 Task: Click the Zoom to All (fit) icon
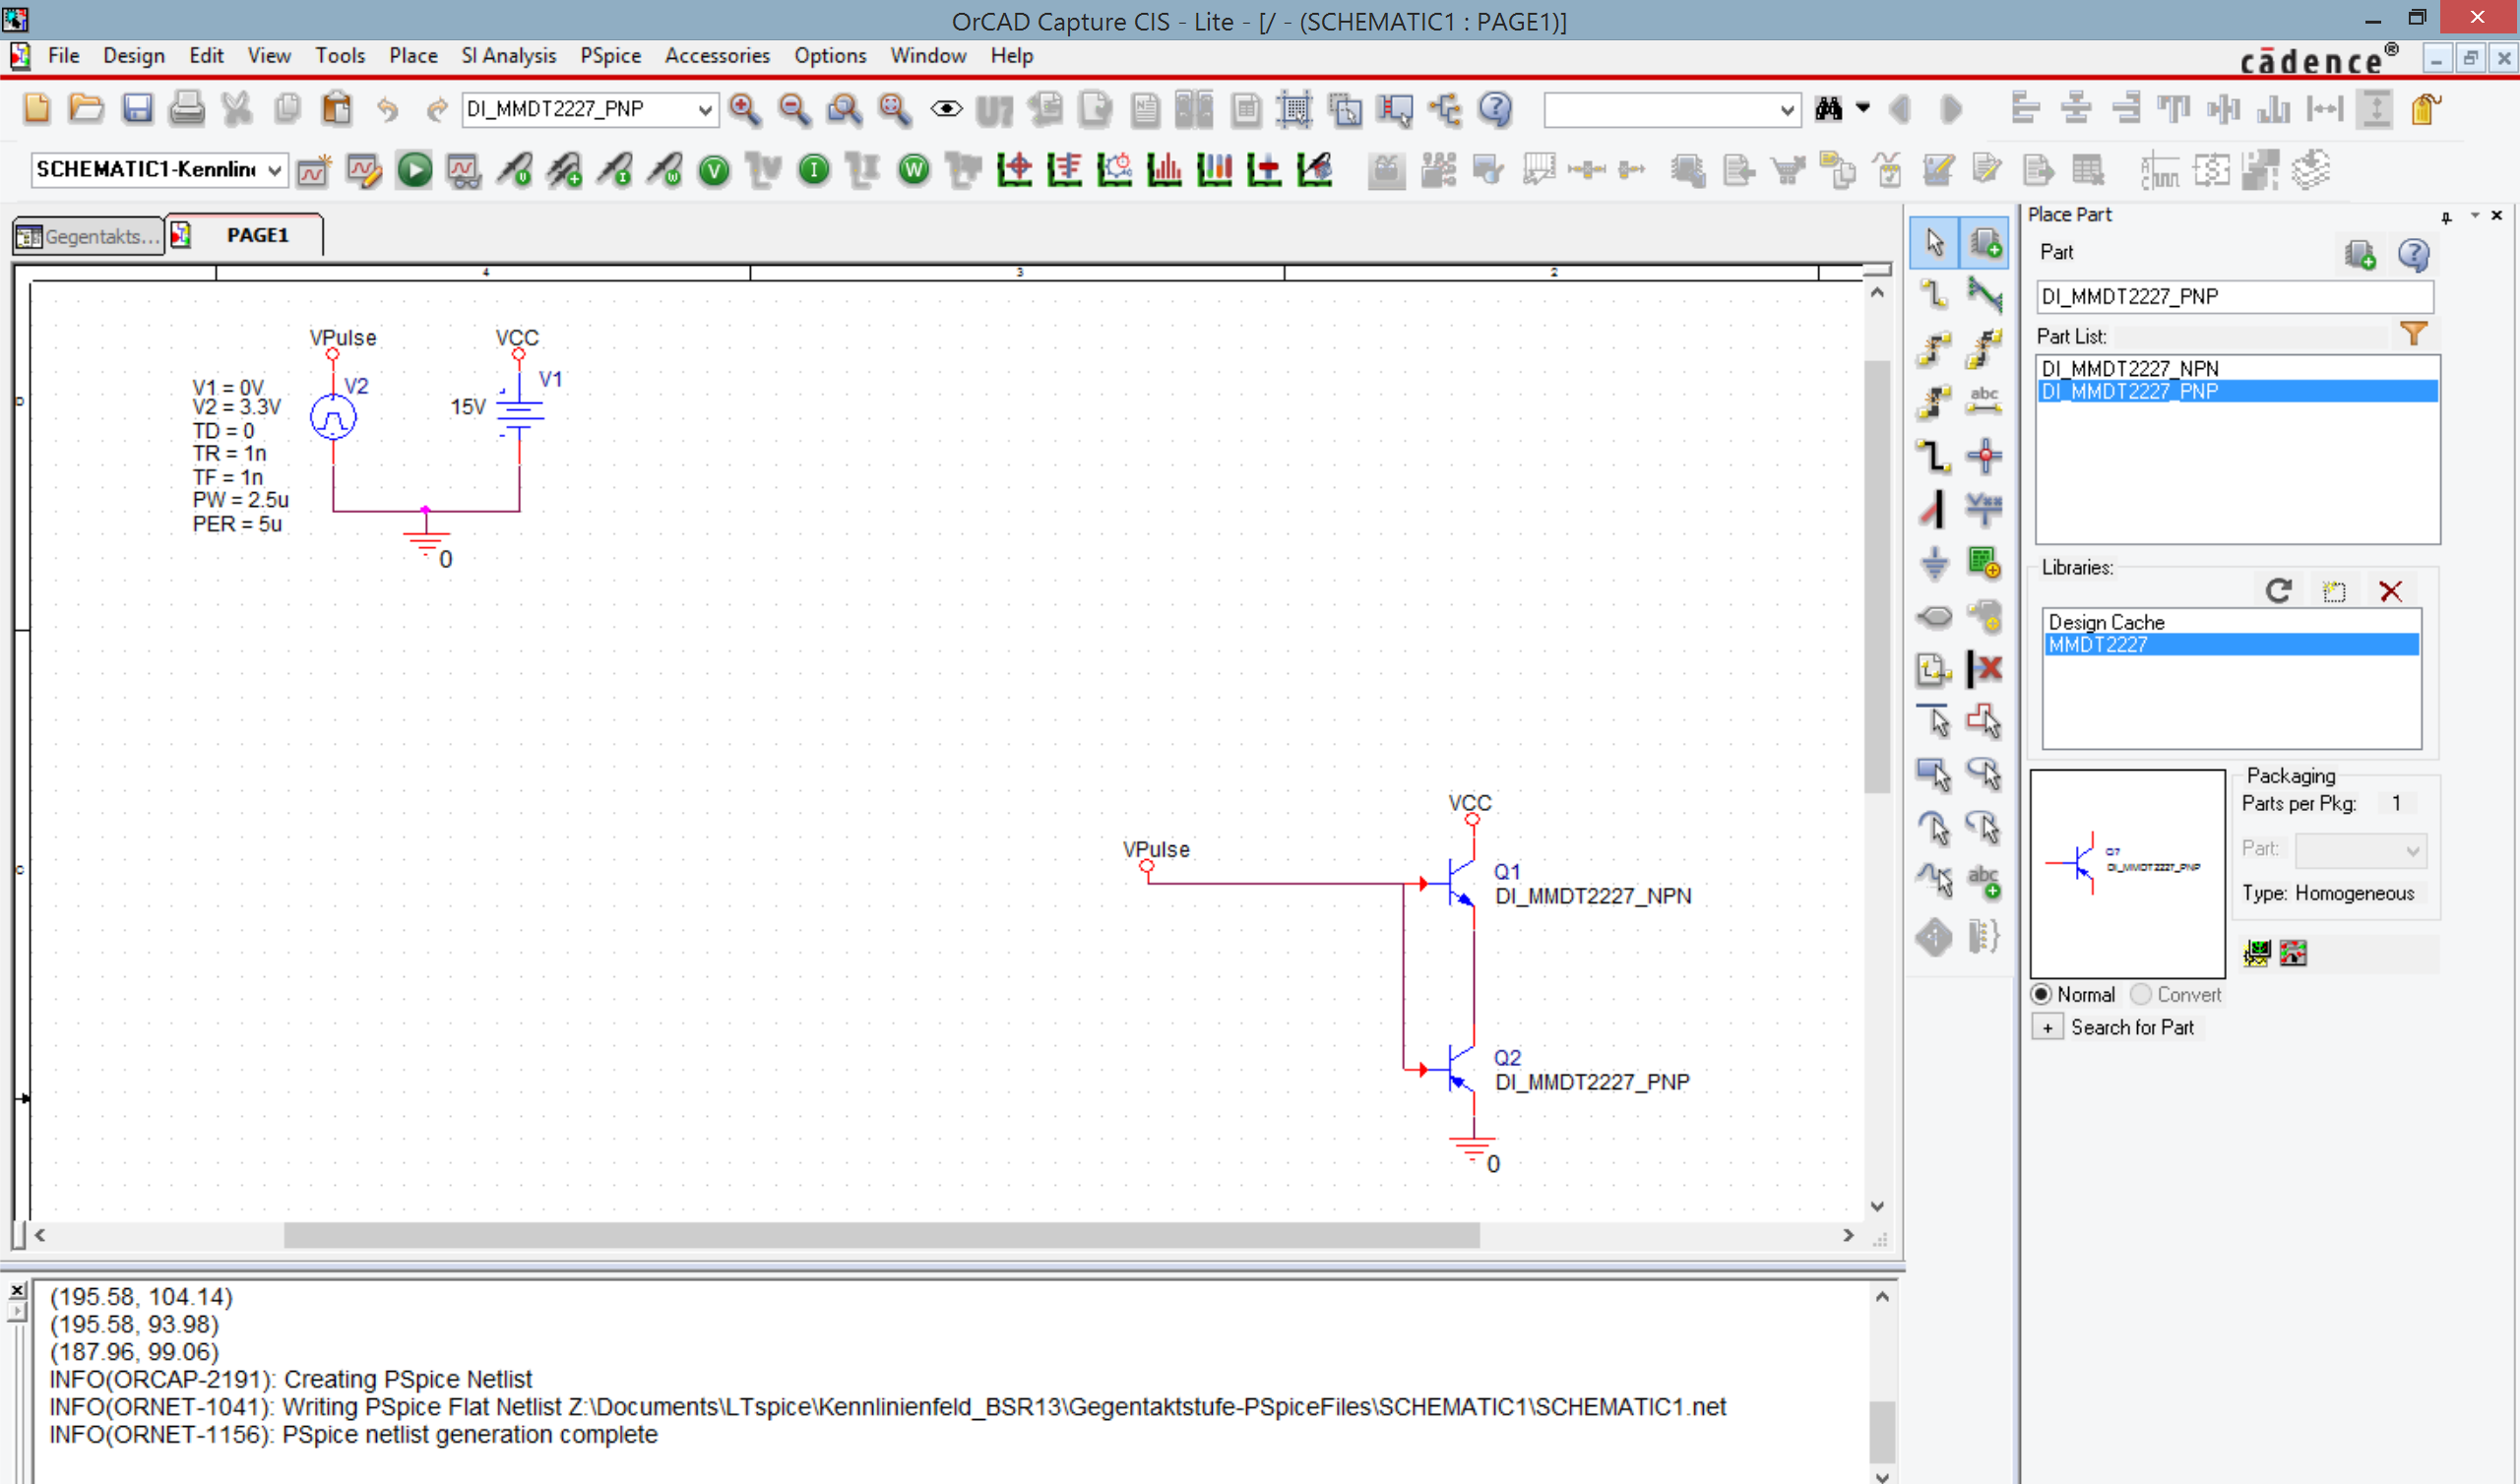(x=895, y=109)
